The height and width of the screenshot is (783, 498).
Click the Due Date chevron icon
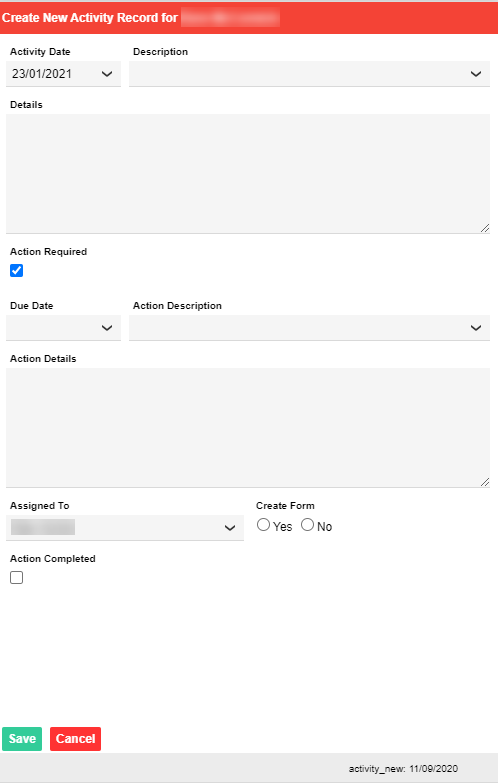107,328
